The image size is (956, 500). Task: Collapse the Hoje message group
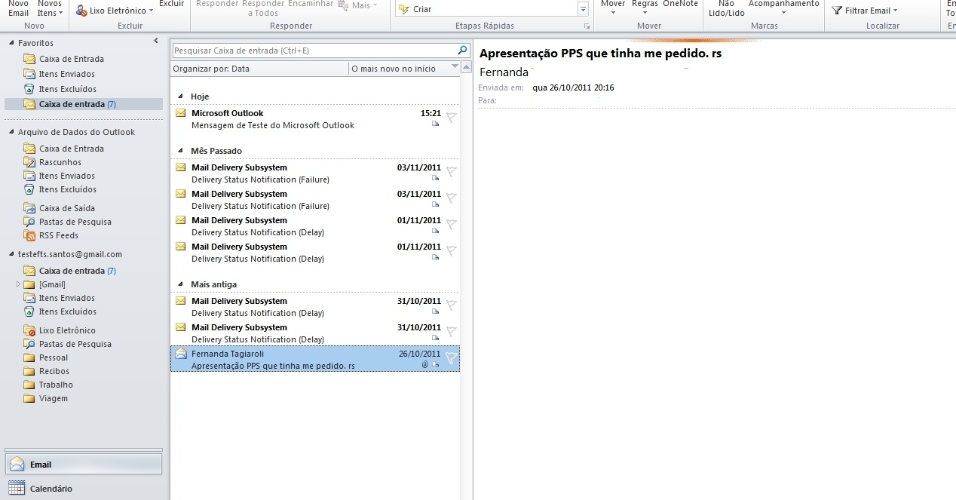[x=180, y=96]
